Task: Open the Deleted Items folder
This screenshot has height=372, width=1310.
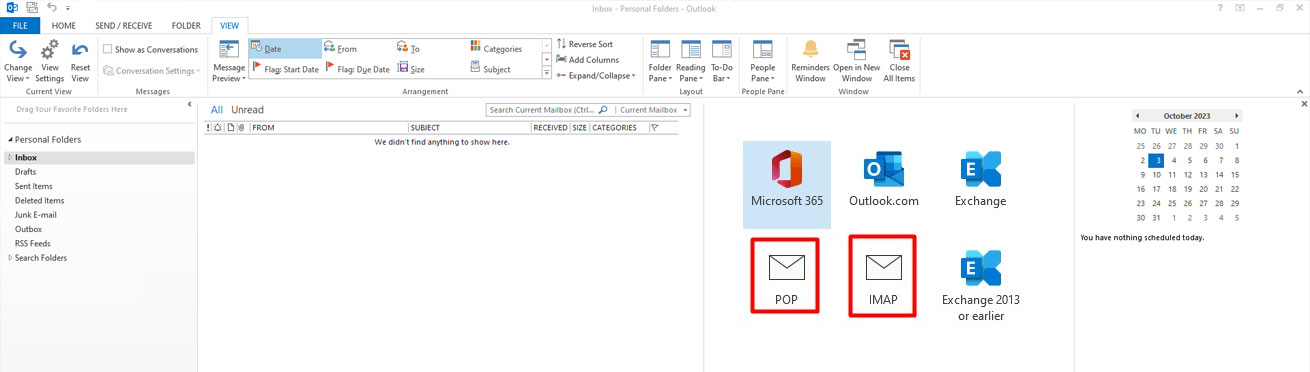Action: [40, 200]
